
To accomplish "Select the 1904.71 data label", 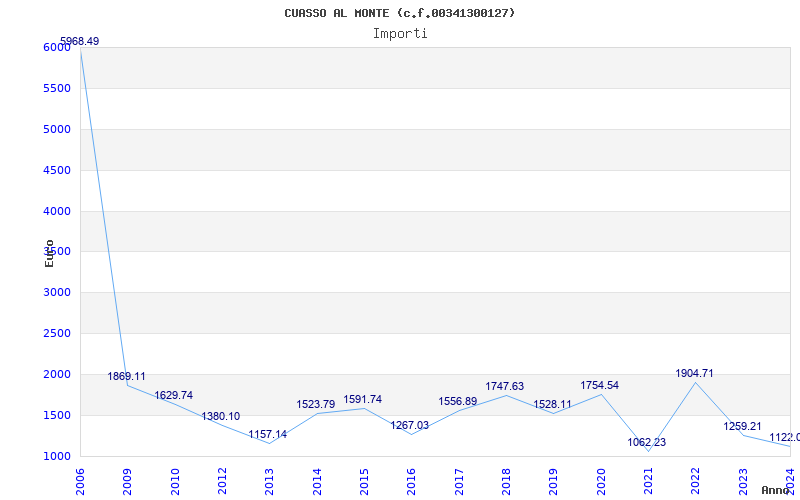I will click(694, 373).
